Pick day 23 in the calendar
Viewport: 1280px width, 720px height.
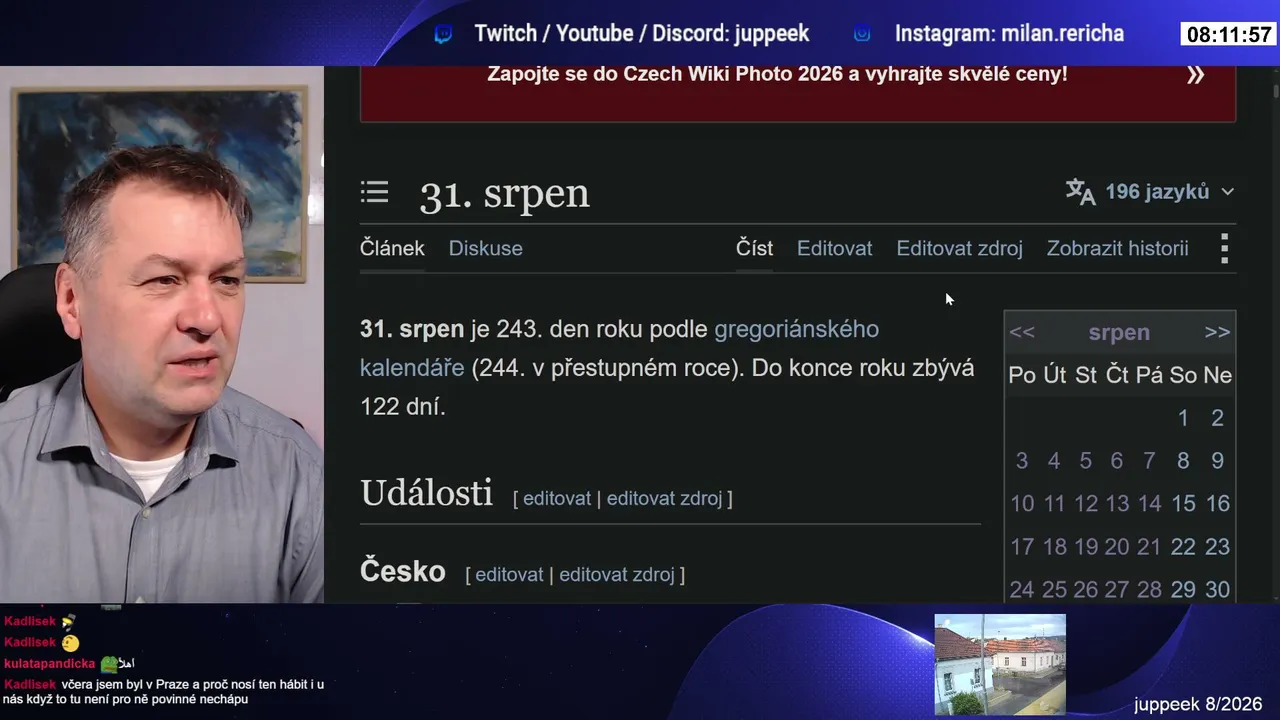click(x=1217, y=547)
